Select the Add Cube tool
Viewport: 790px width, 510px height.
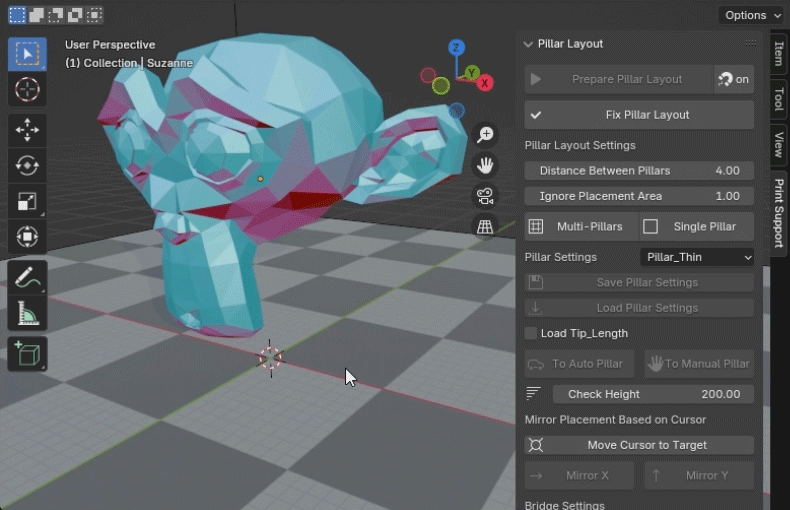click(x=27, y=354)
